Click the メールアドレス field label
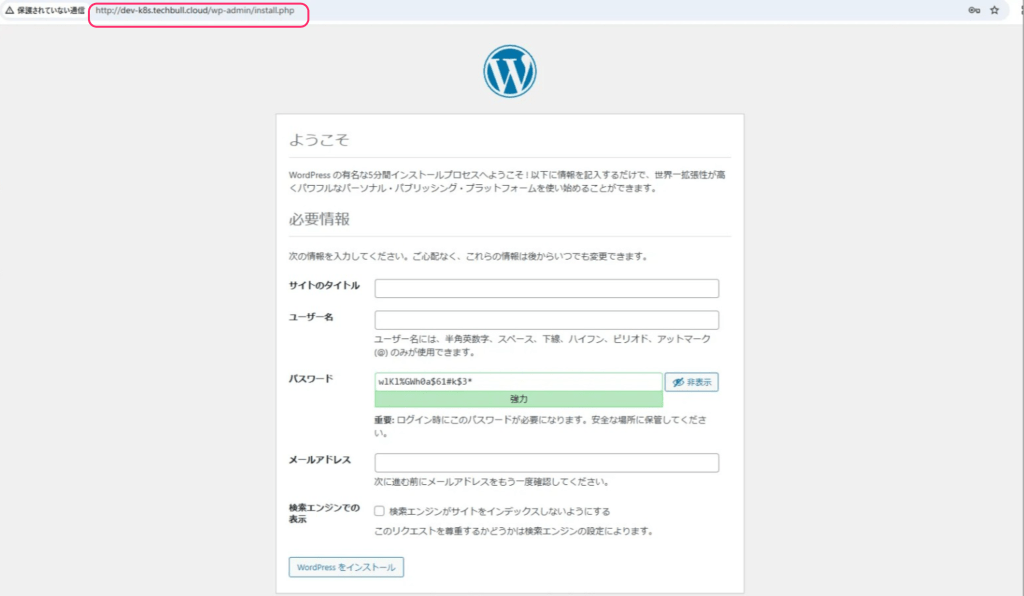 click(319, 460)
